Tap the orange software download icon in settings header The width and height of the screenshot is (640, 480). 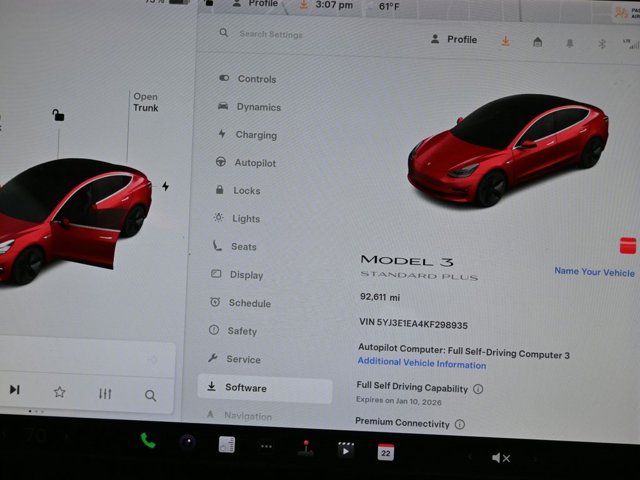[x=505, y=41]
